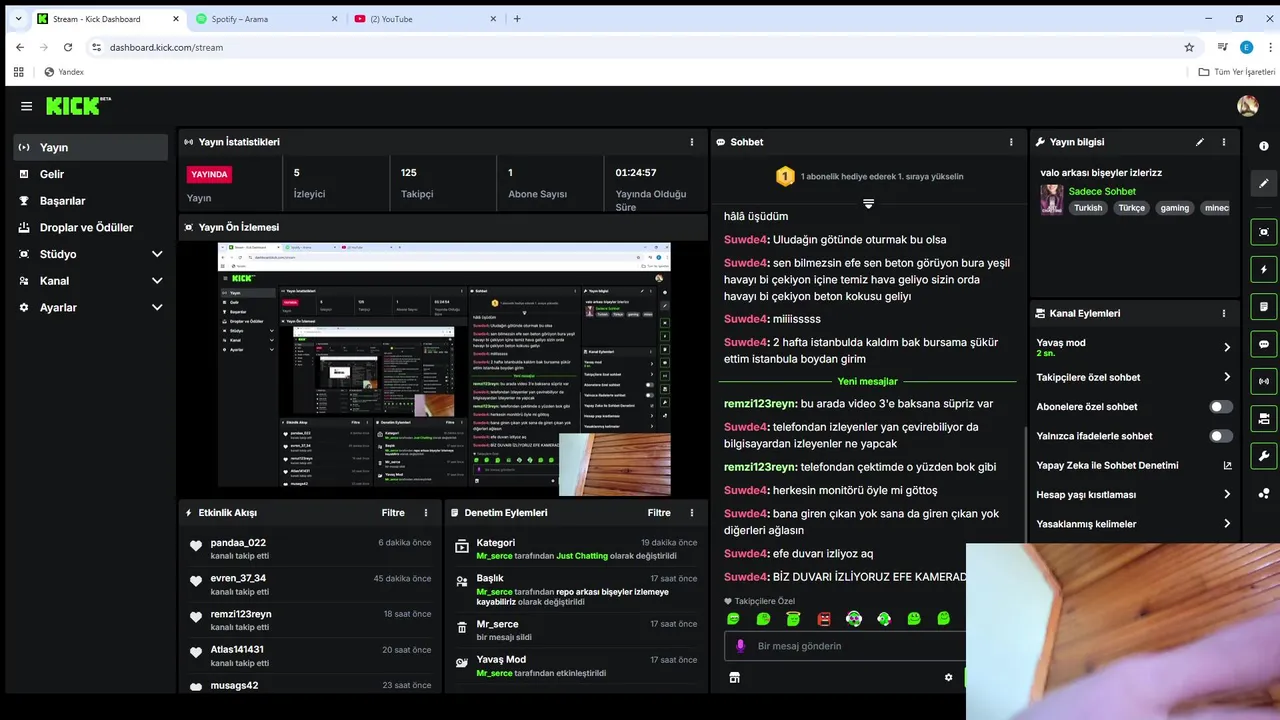Click the chat message input field
Image resolution: width=1280 pixels, height=720 pixels.
pos(845,646)
